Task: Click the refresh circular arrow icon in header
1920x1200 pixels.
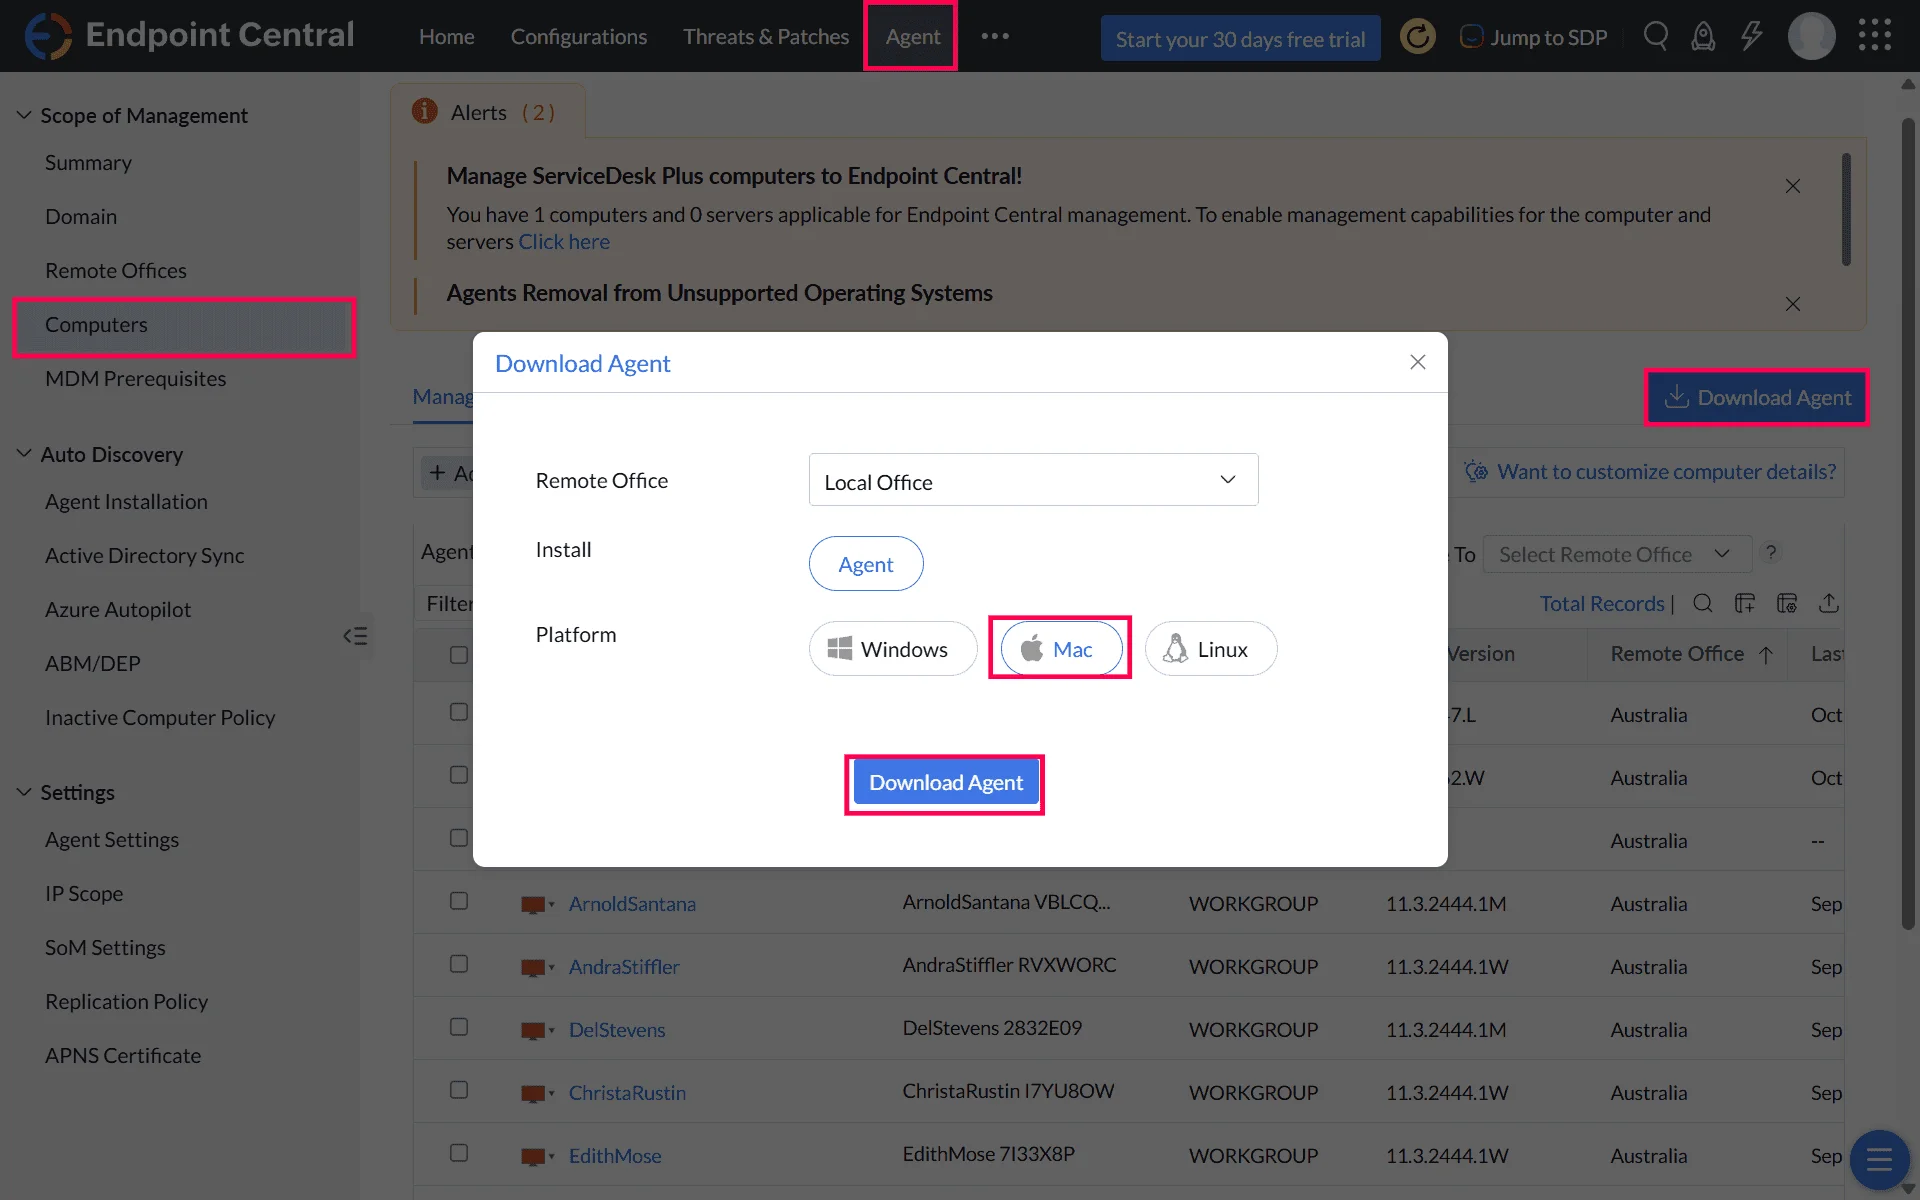Action: click(1417, 37)
